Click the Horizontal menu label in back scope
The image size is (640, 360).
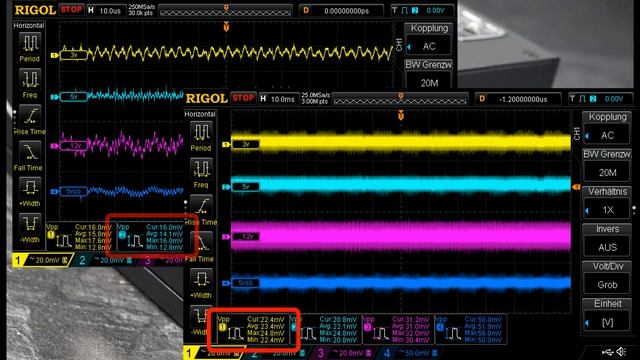click(29, 25)
